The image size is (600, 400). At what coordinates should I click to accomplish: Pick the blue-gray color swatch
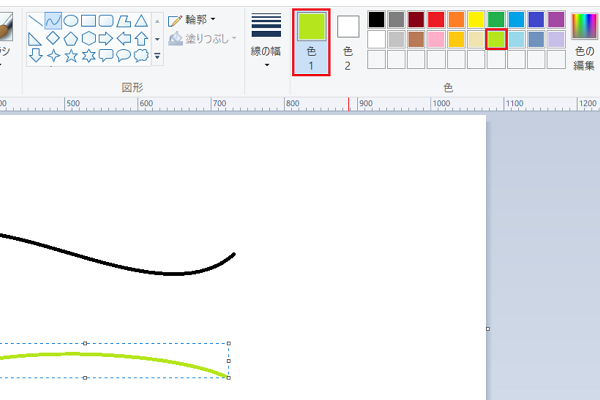[x=536, y=39]
